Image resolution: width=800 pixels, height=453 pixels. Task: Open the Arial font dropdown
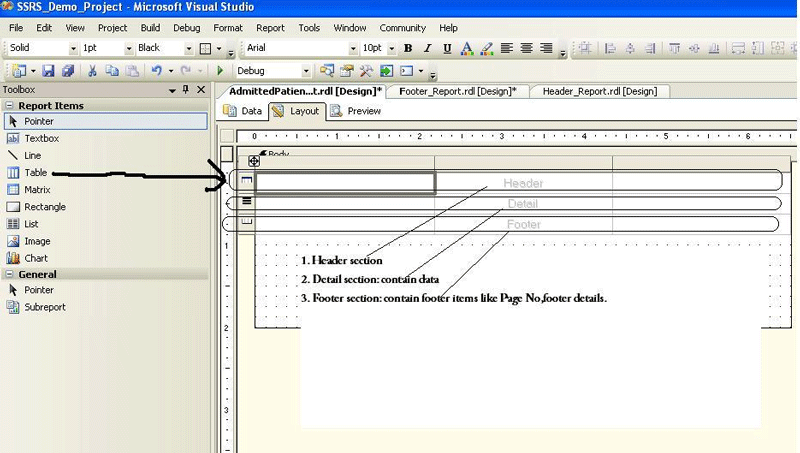pos(352,48)
